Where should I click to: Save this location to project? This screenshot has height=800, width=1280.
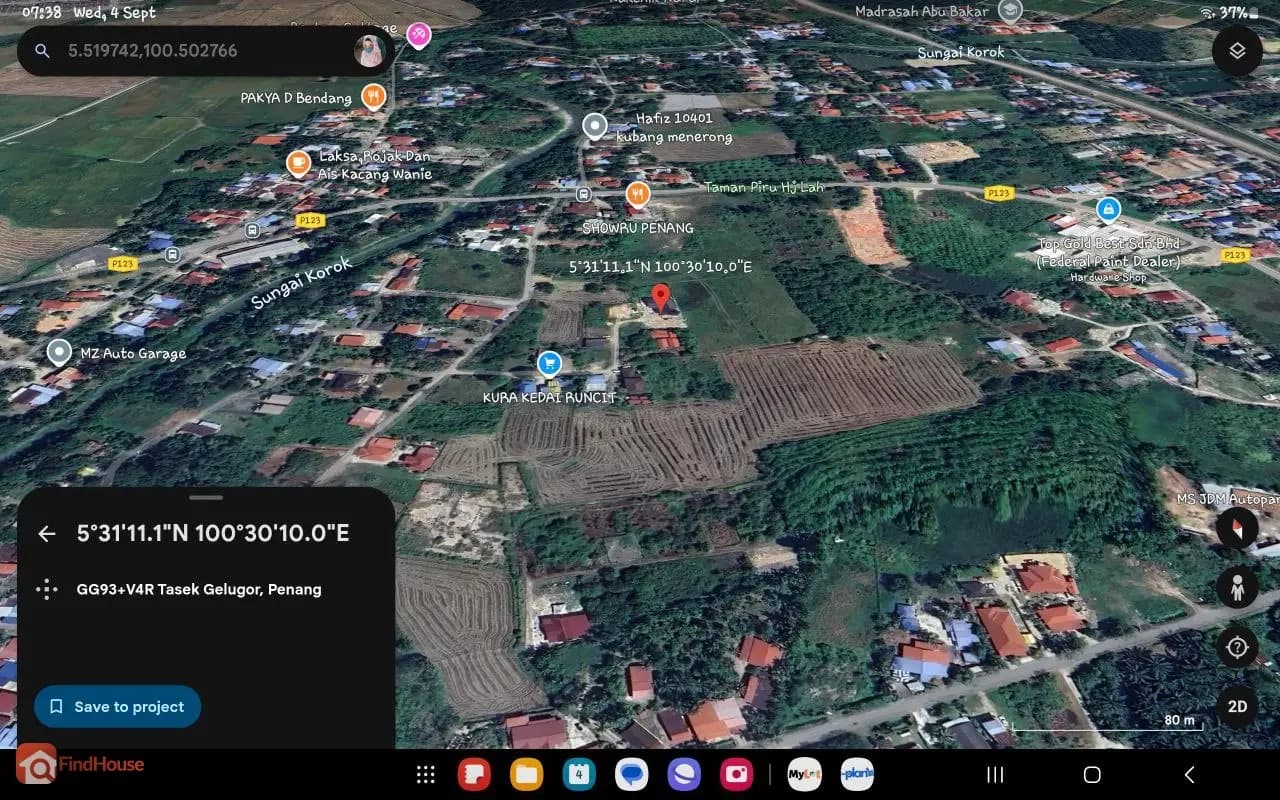pyautogui.click(x=117, y=706)
